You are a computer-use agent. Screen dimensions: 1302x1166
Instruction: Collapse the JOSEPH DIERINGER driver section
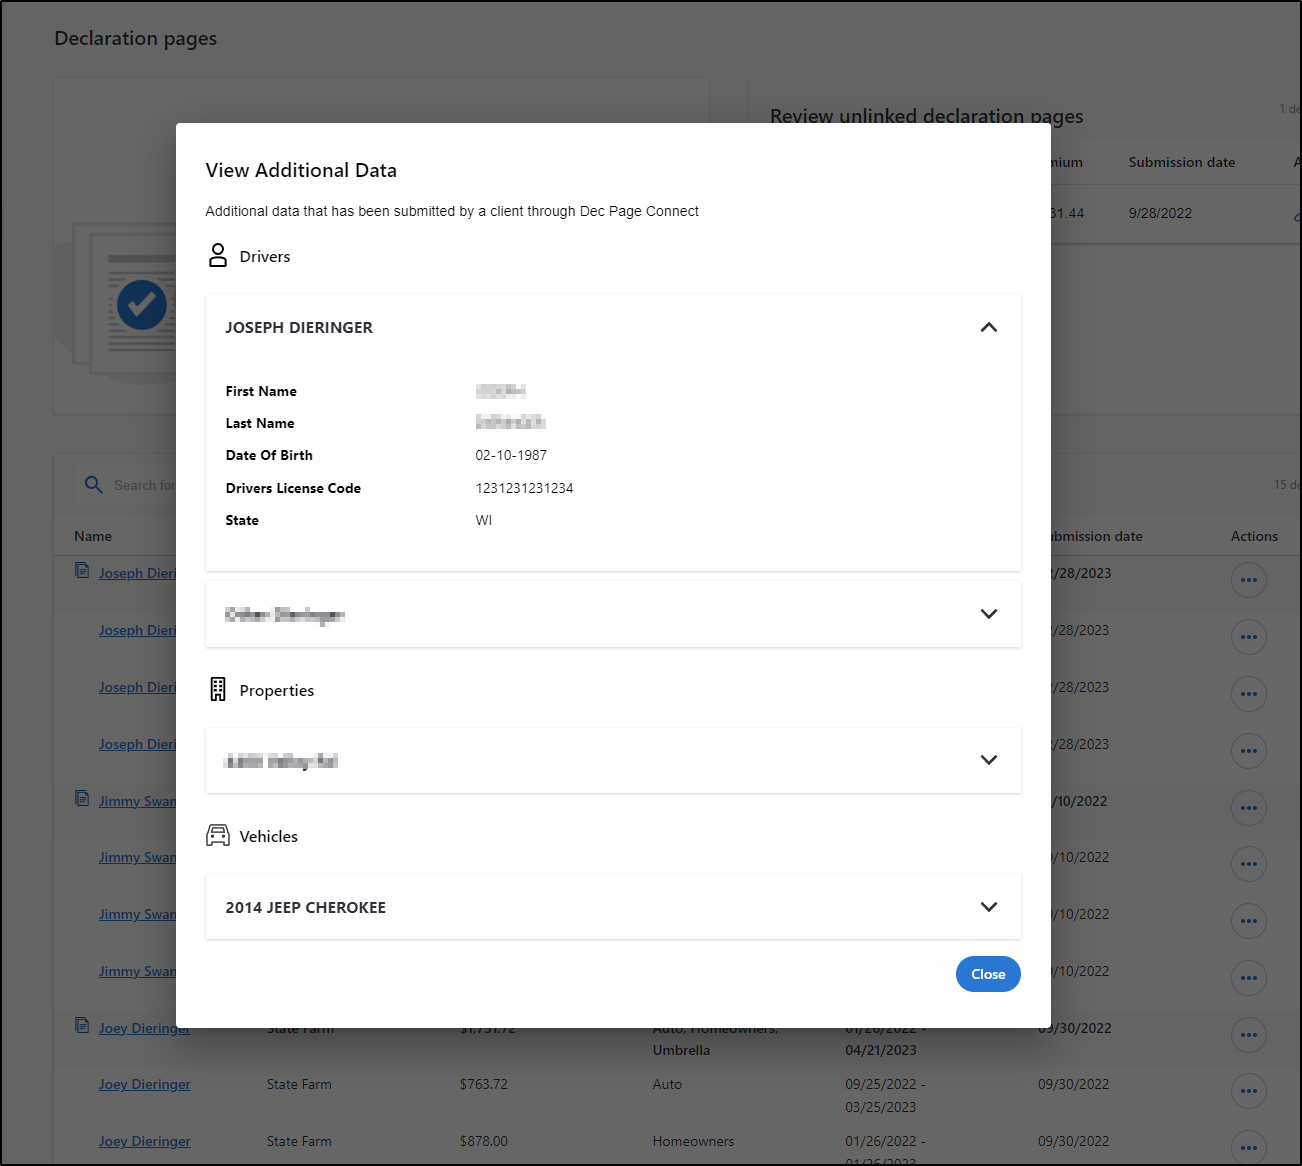tap(988, 327)
